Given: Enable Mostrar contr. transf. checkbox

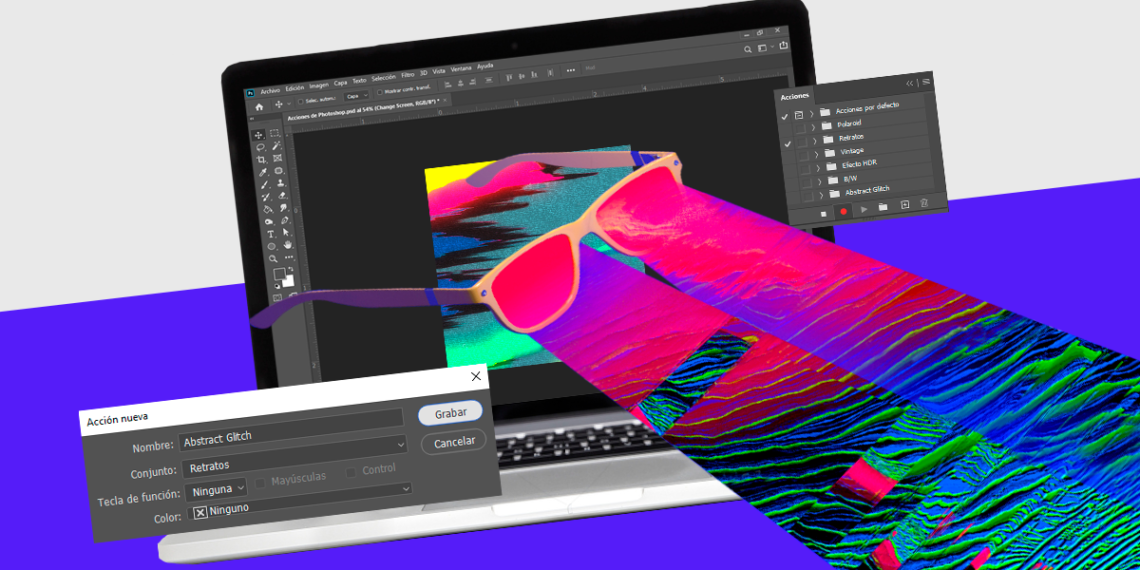Looking at the screenshot, I should (380, 92).
